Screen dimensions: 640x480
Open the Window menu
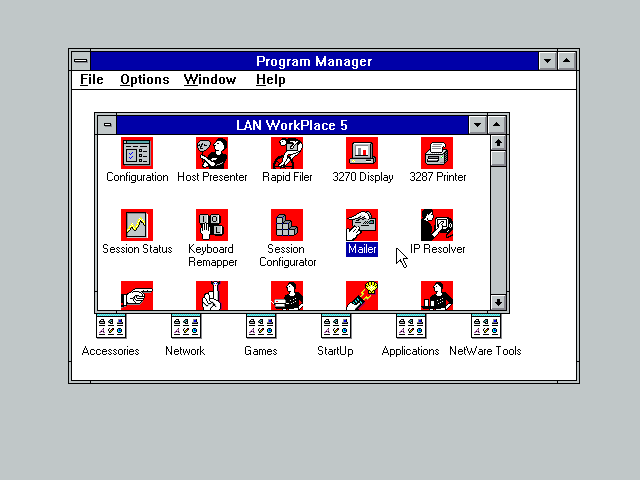tap(210, 80)
